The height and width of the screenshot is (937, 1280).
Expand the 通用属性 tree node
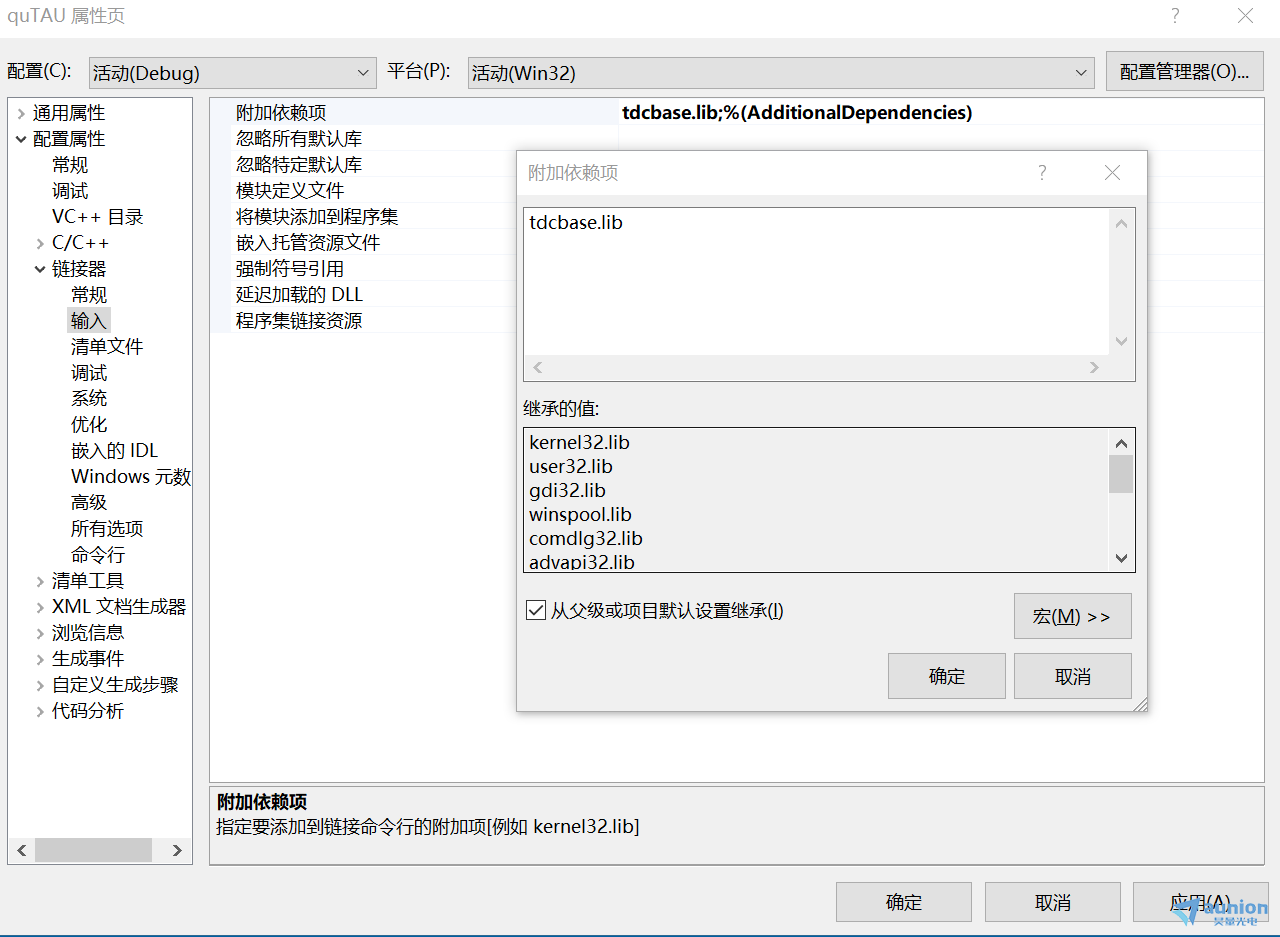[x=21, y=113]
